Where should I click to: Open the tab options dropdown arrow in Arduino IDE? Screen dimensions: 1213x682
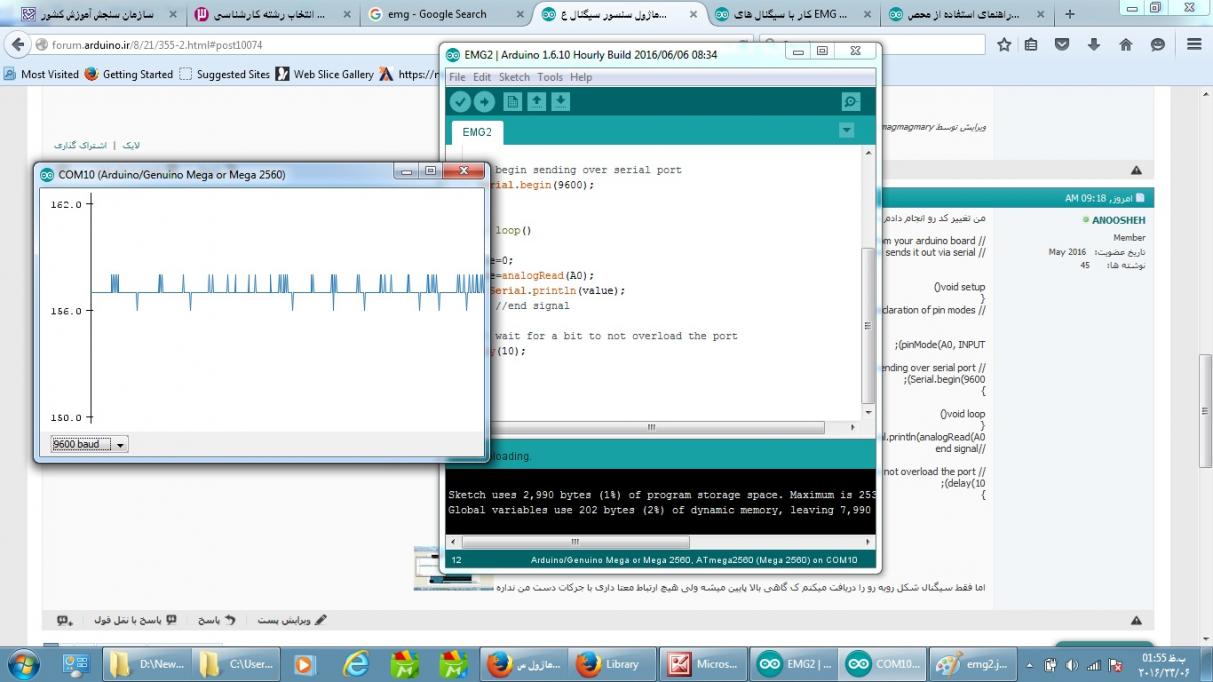click(x=847, y=130)
